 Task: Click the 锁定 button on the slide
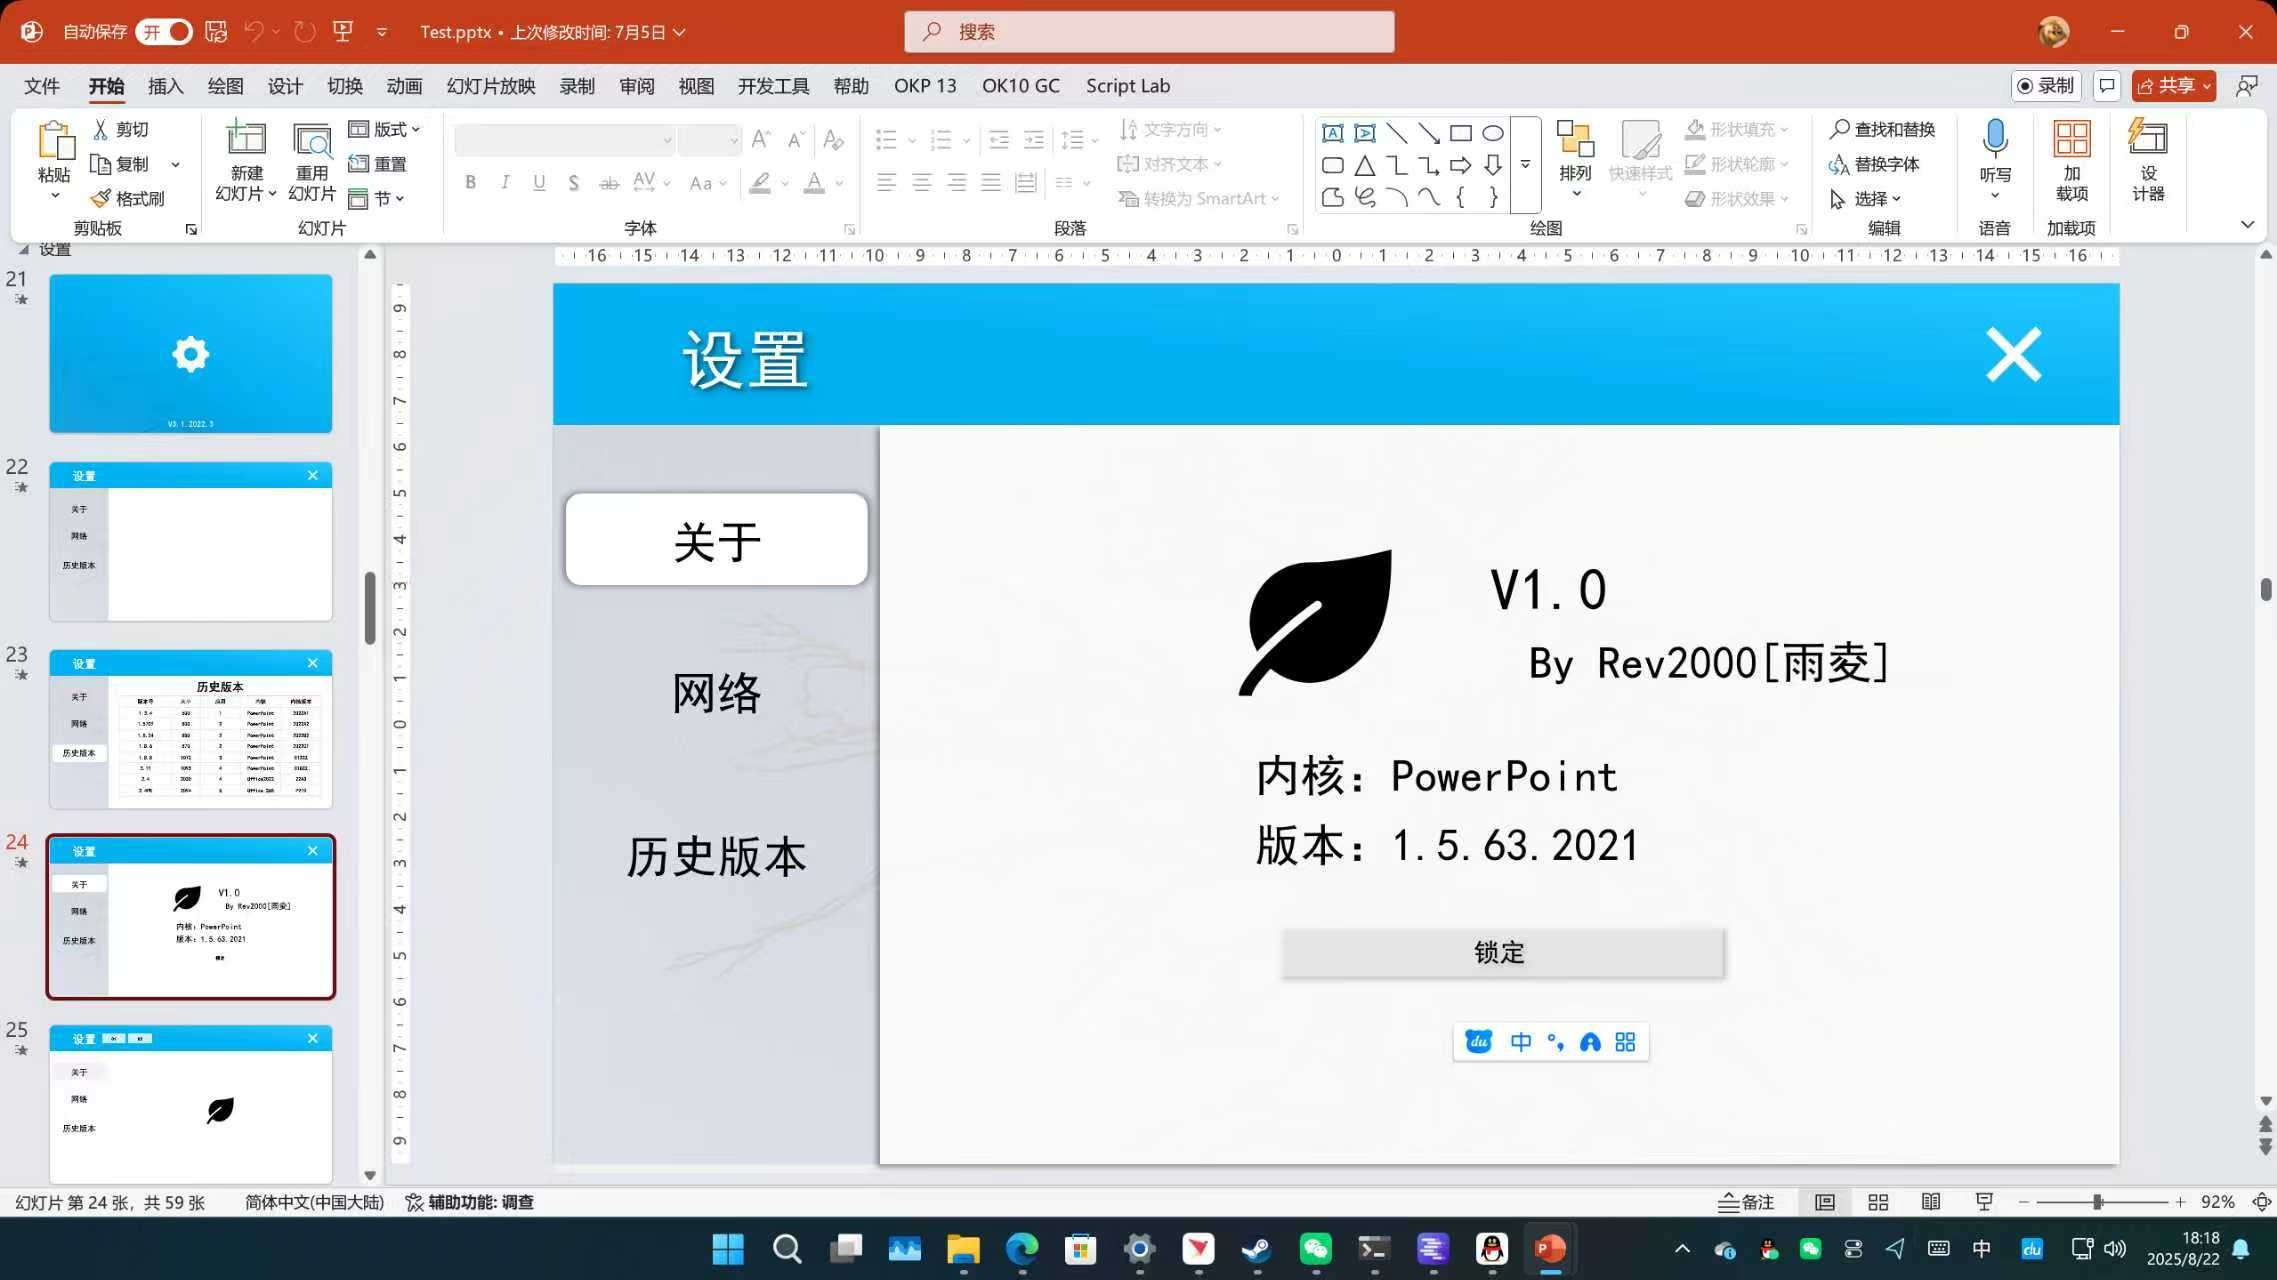pyautogui.click(x=1502, y=952)
